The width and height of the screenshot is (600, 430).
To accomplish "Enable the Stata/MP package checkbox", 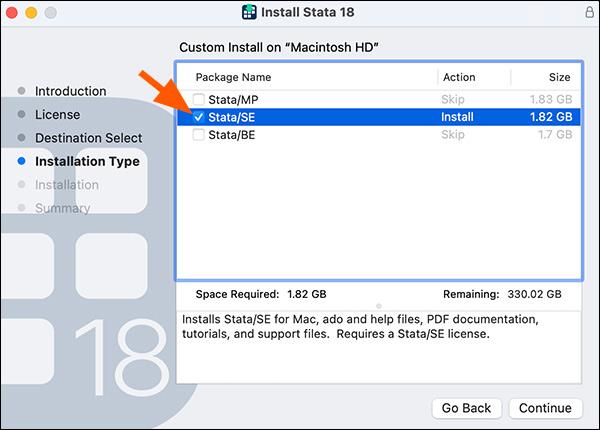I will (x=200, y=99).
